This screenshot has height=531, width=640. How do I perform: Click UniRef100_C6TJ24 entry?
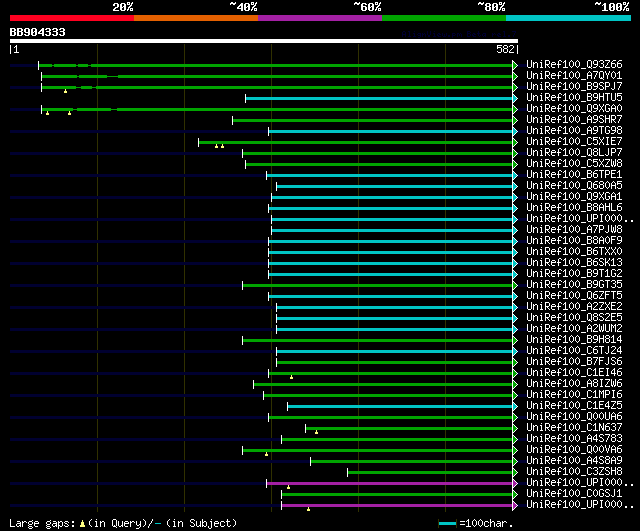pos(574,351)
